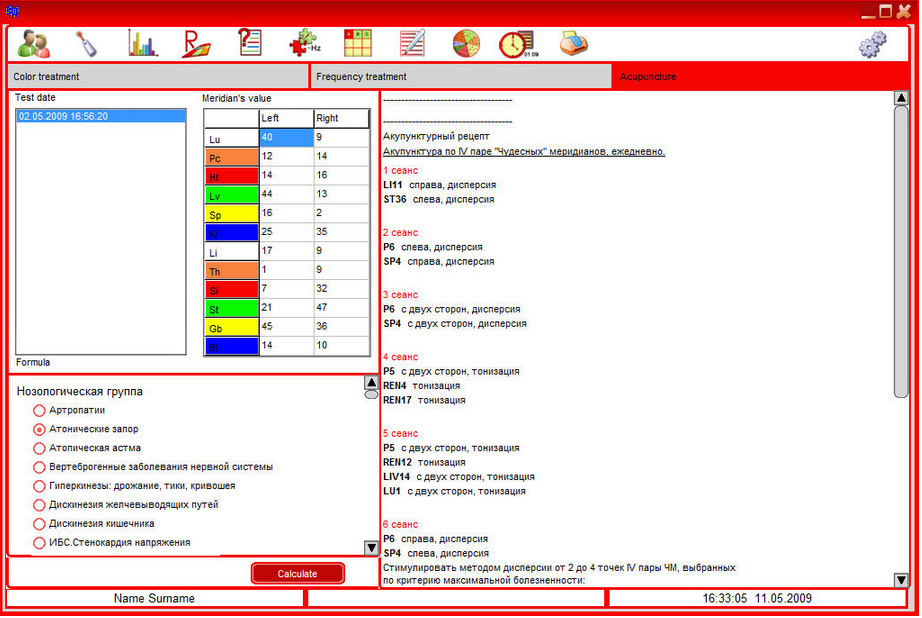Switch to the Frequency treatment tab
This screenshot has width=922, height=618.
(460, 76)
